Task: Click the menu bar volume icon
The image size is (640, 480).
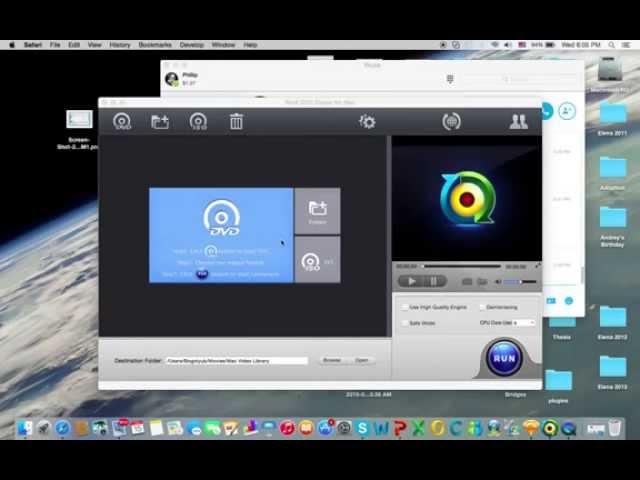Action: coord(508,45)
